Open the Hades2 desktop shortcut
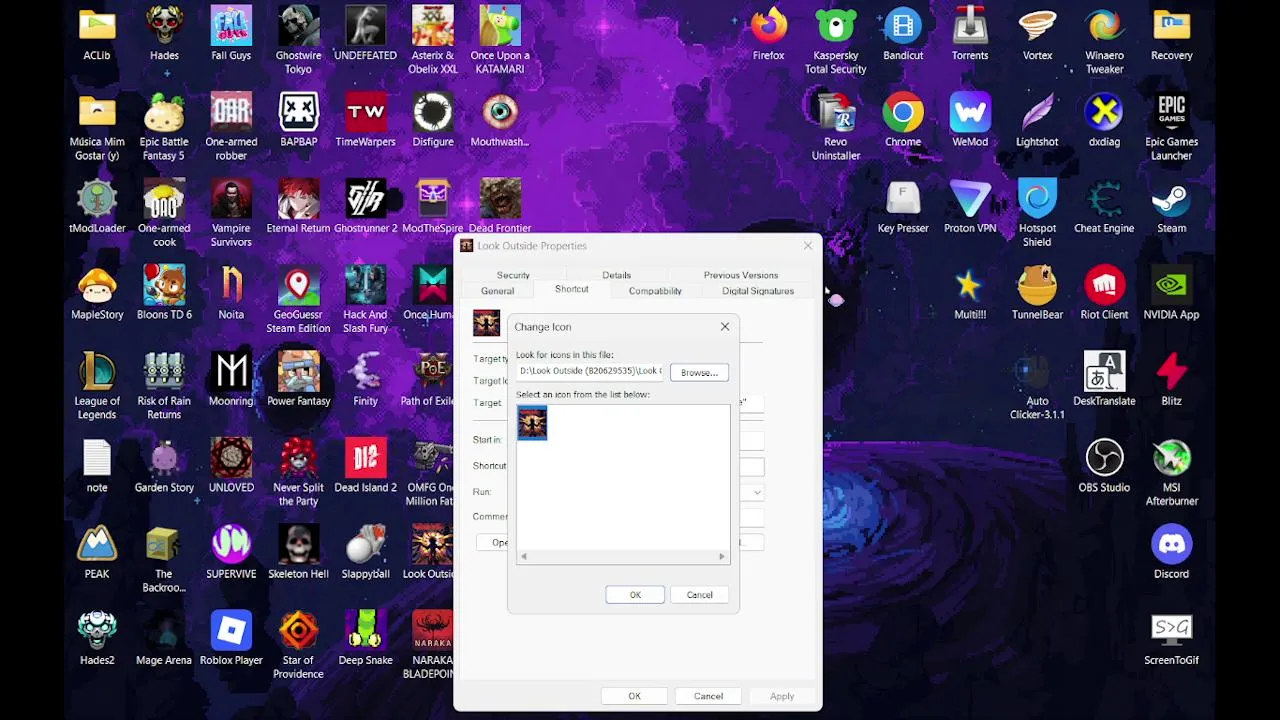This screenshot has width=1280, height=720. coord(97,639)
